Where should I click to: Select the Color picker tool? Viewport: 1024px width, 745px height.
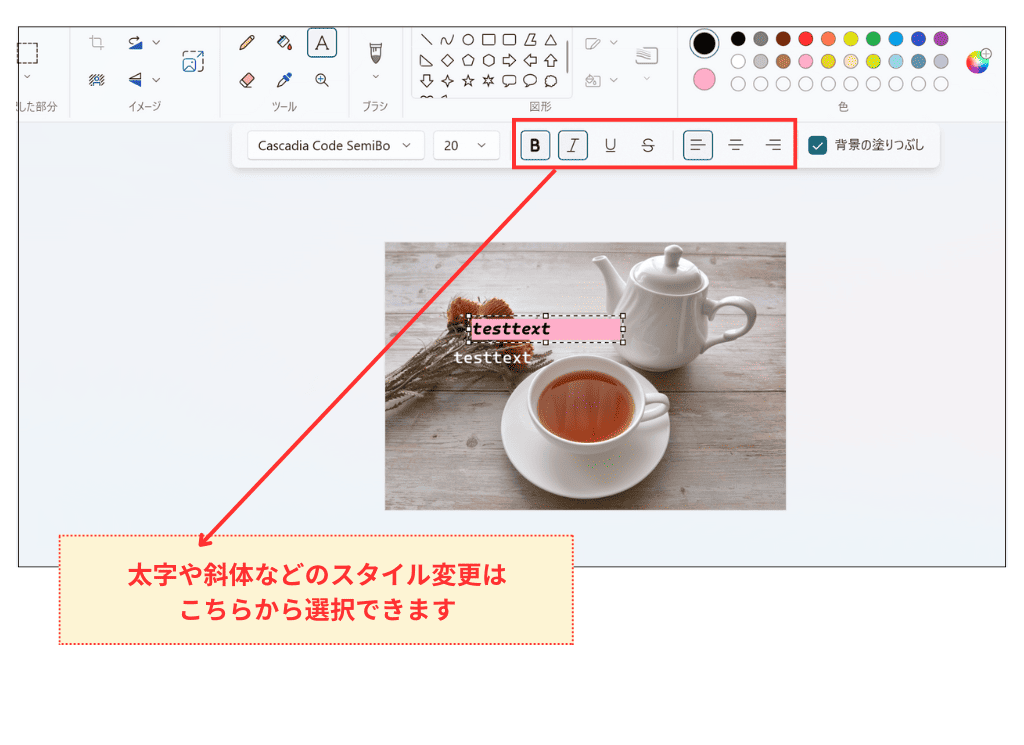click(284, 80)
